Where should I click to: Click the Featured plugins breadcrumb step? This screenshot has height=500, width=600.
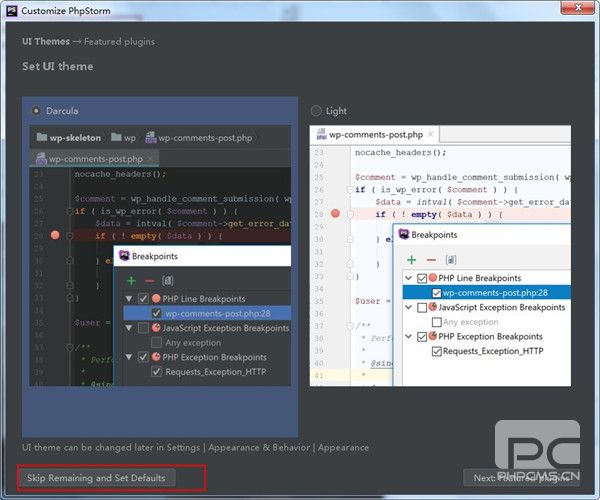pyautogui.click(x=119, y=41)
